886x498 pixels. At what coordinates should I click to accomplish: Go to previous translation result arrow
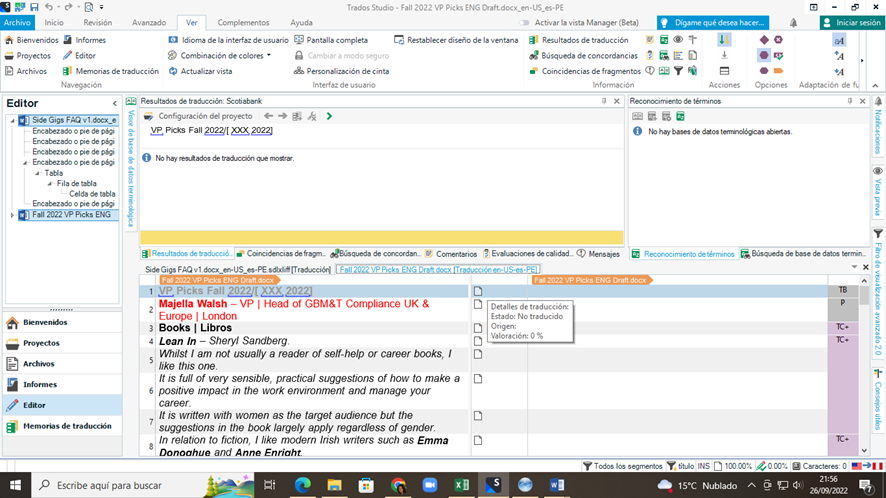pos(268,116)
